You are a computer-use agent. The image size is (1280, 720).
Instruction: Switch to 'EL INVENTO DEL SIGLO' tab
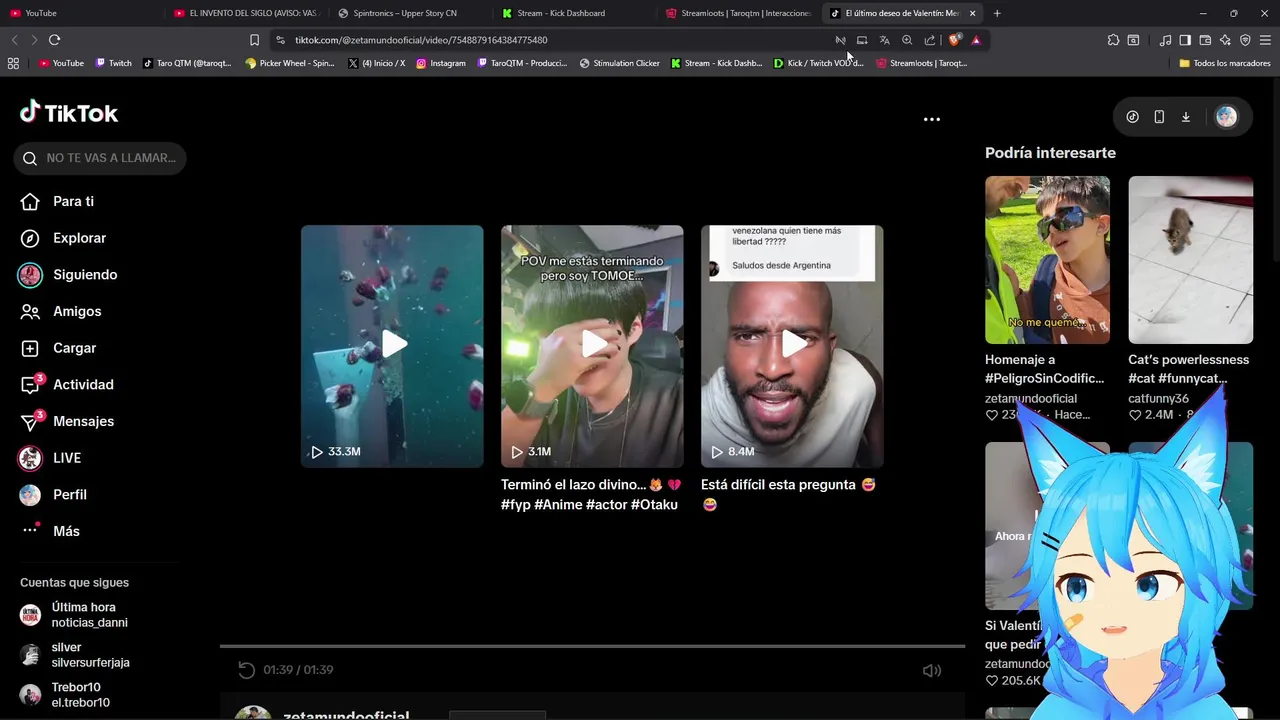245,13
